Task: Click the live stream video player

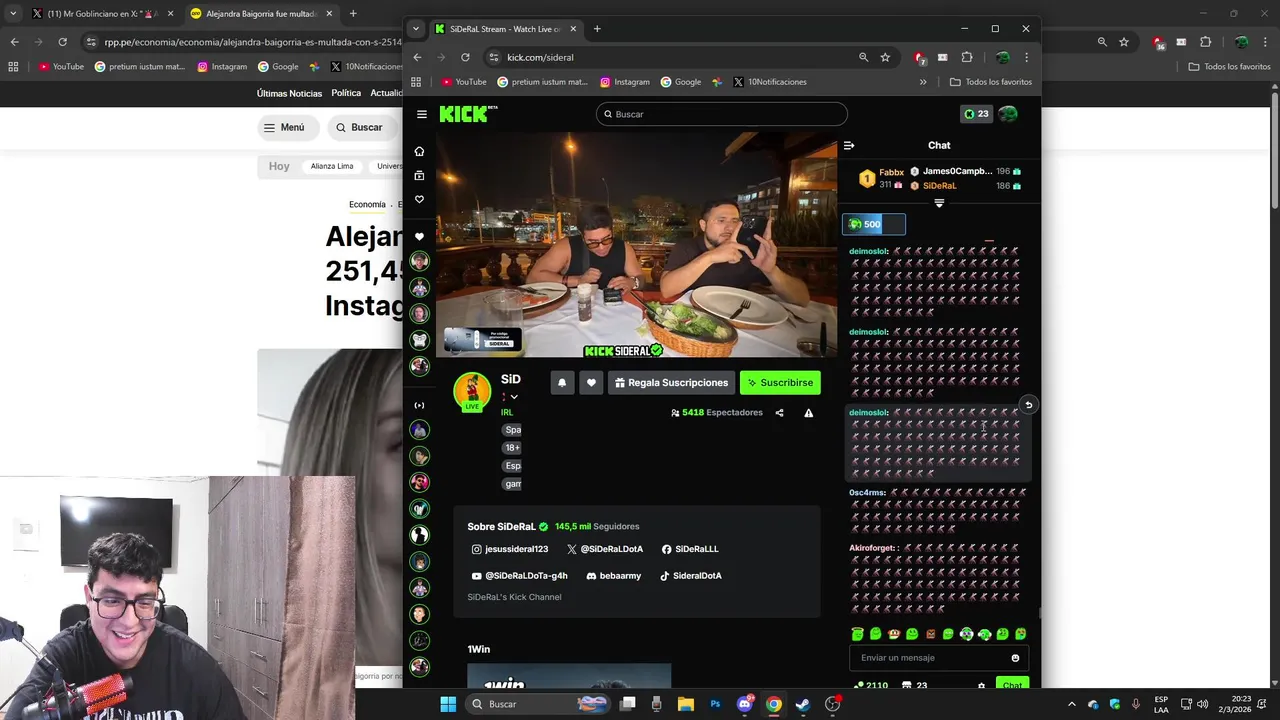Action: click(x=636, y=245)
